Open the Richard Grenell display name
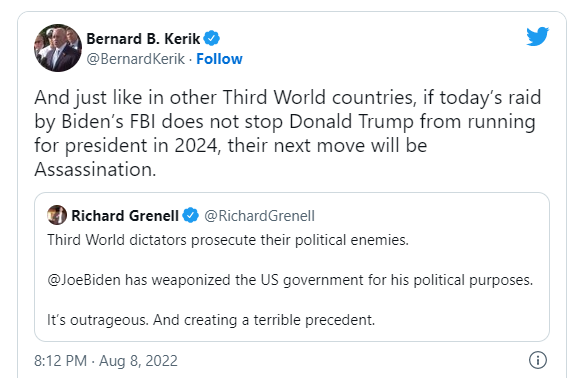This screenshot has width=578, height=378. 125,216
